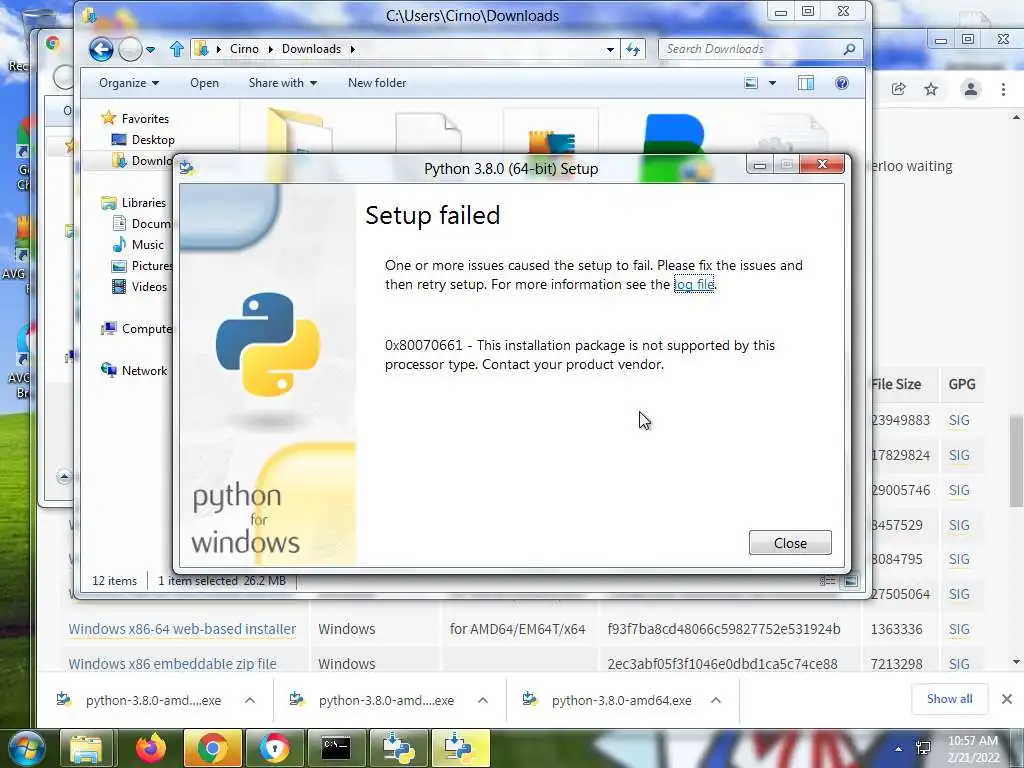Screen dimensions: 1024x768
Task: Launch Firefox from taskbar
Action: pyautogui.click(x=150, y=748)
